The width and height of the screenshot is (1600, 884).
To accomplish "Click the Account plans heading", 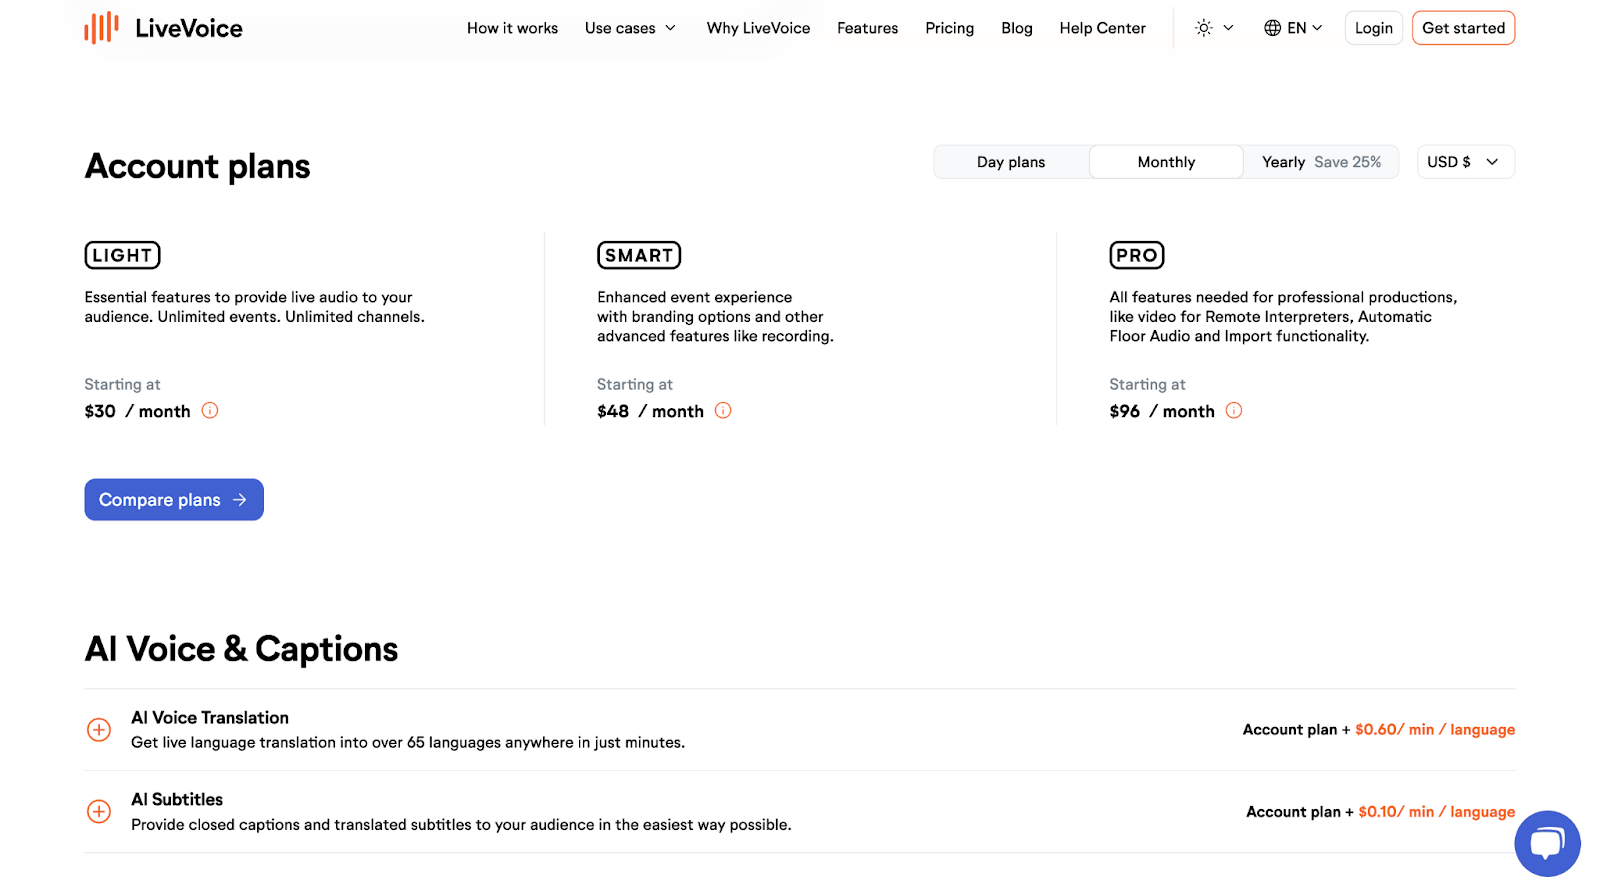I will pyautogui.click(x=198, y=166).
